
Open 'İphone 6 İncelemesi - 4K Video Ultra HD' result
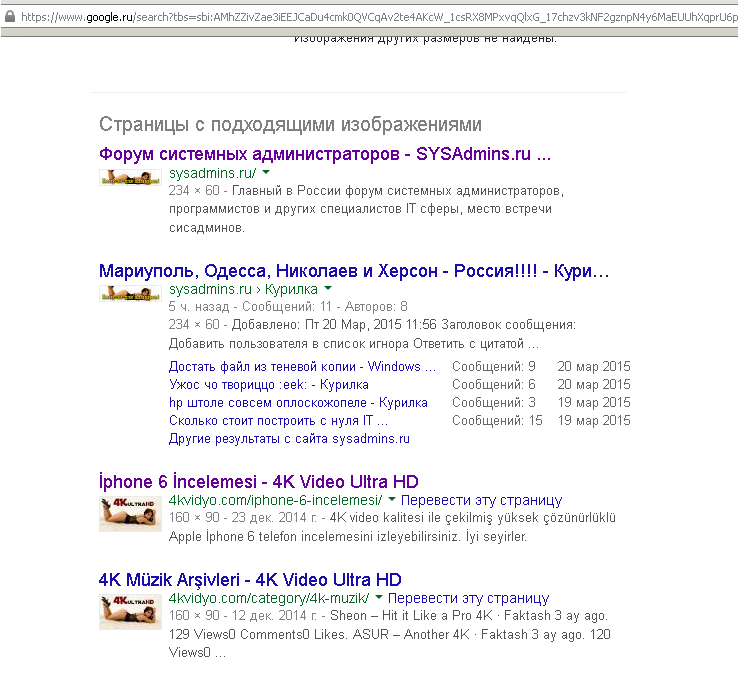click(258, 482)
